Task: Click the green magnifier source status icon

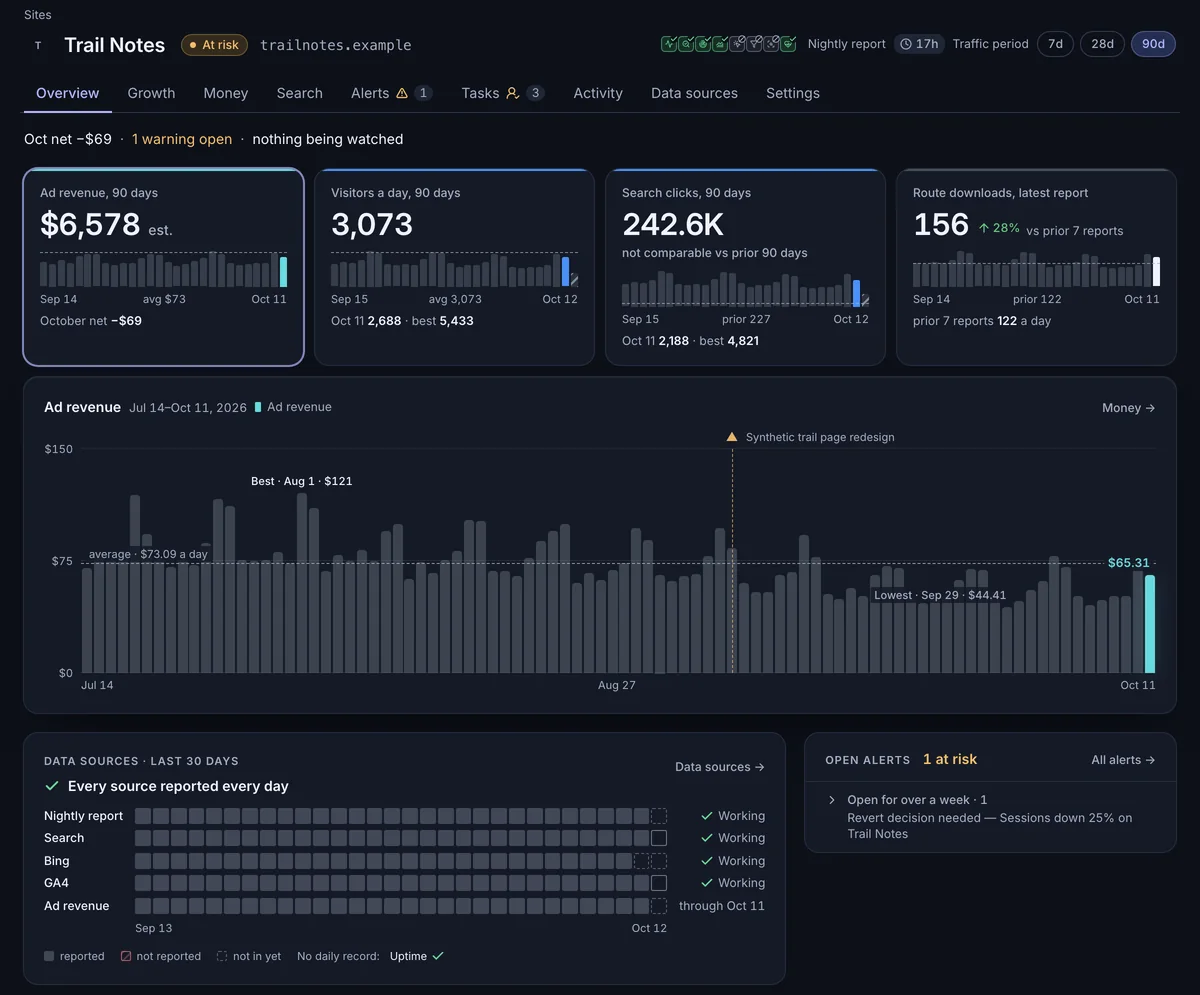Action: 686,44
